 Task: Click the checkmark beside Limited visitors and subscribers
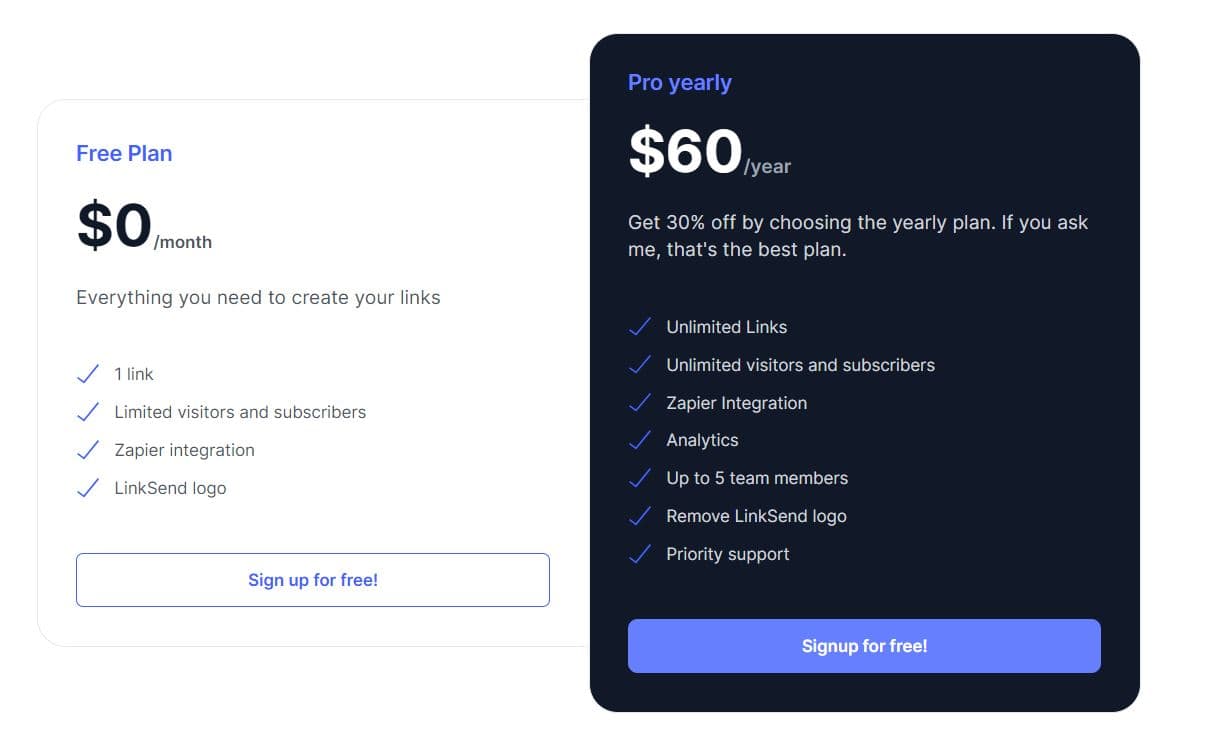pyautogui.click(x=88, y=412)
